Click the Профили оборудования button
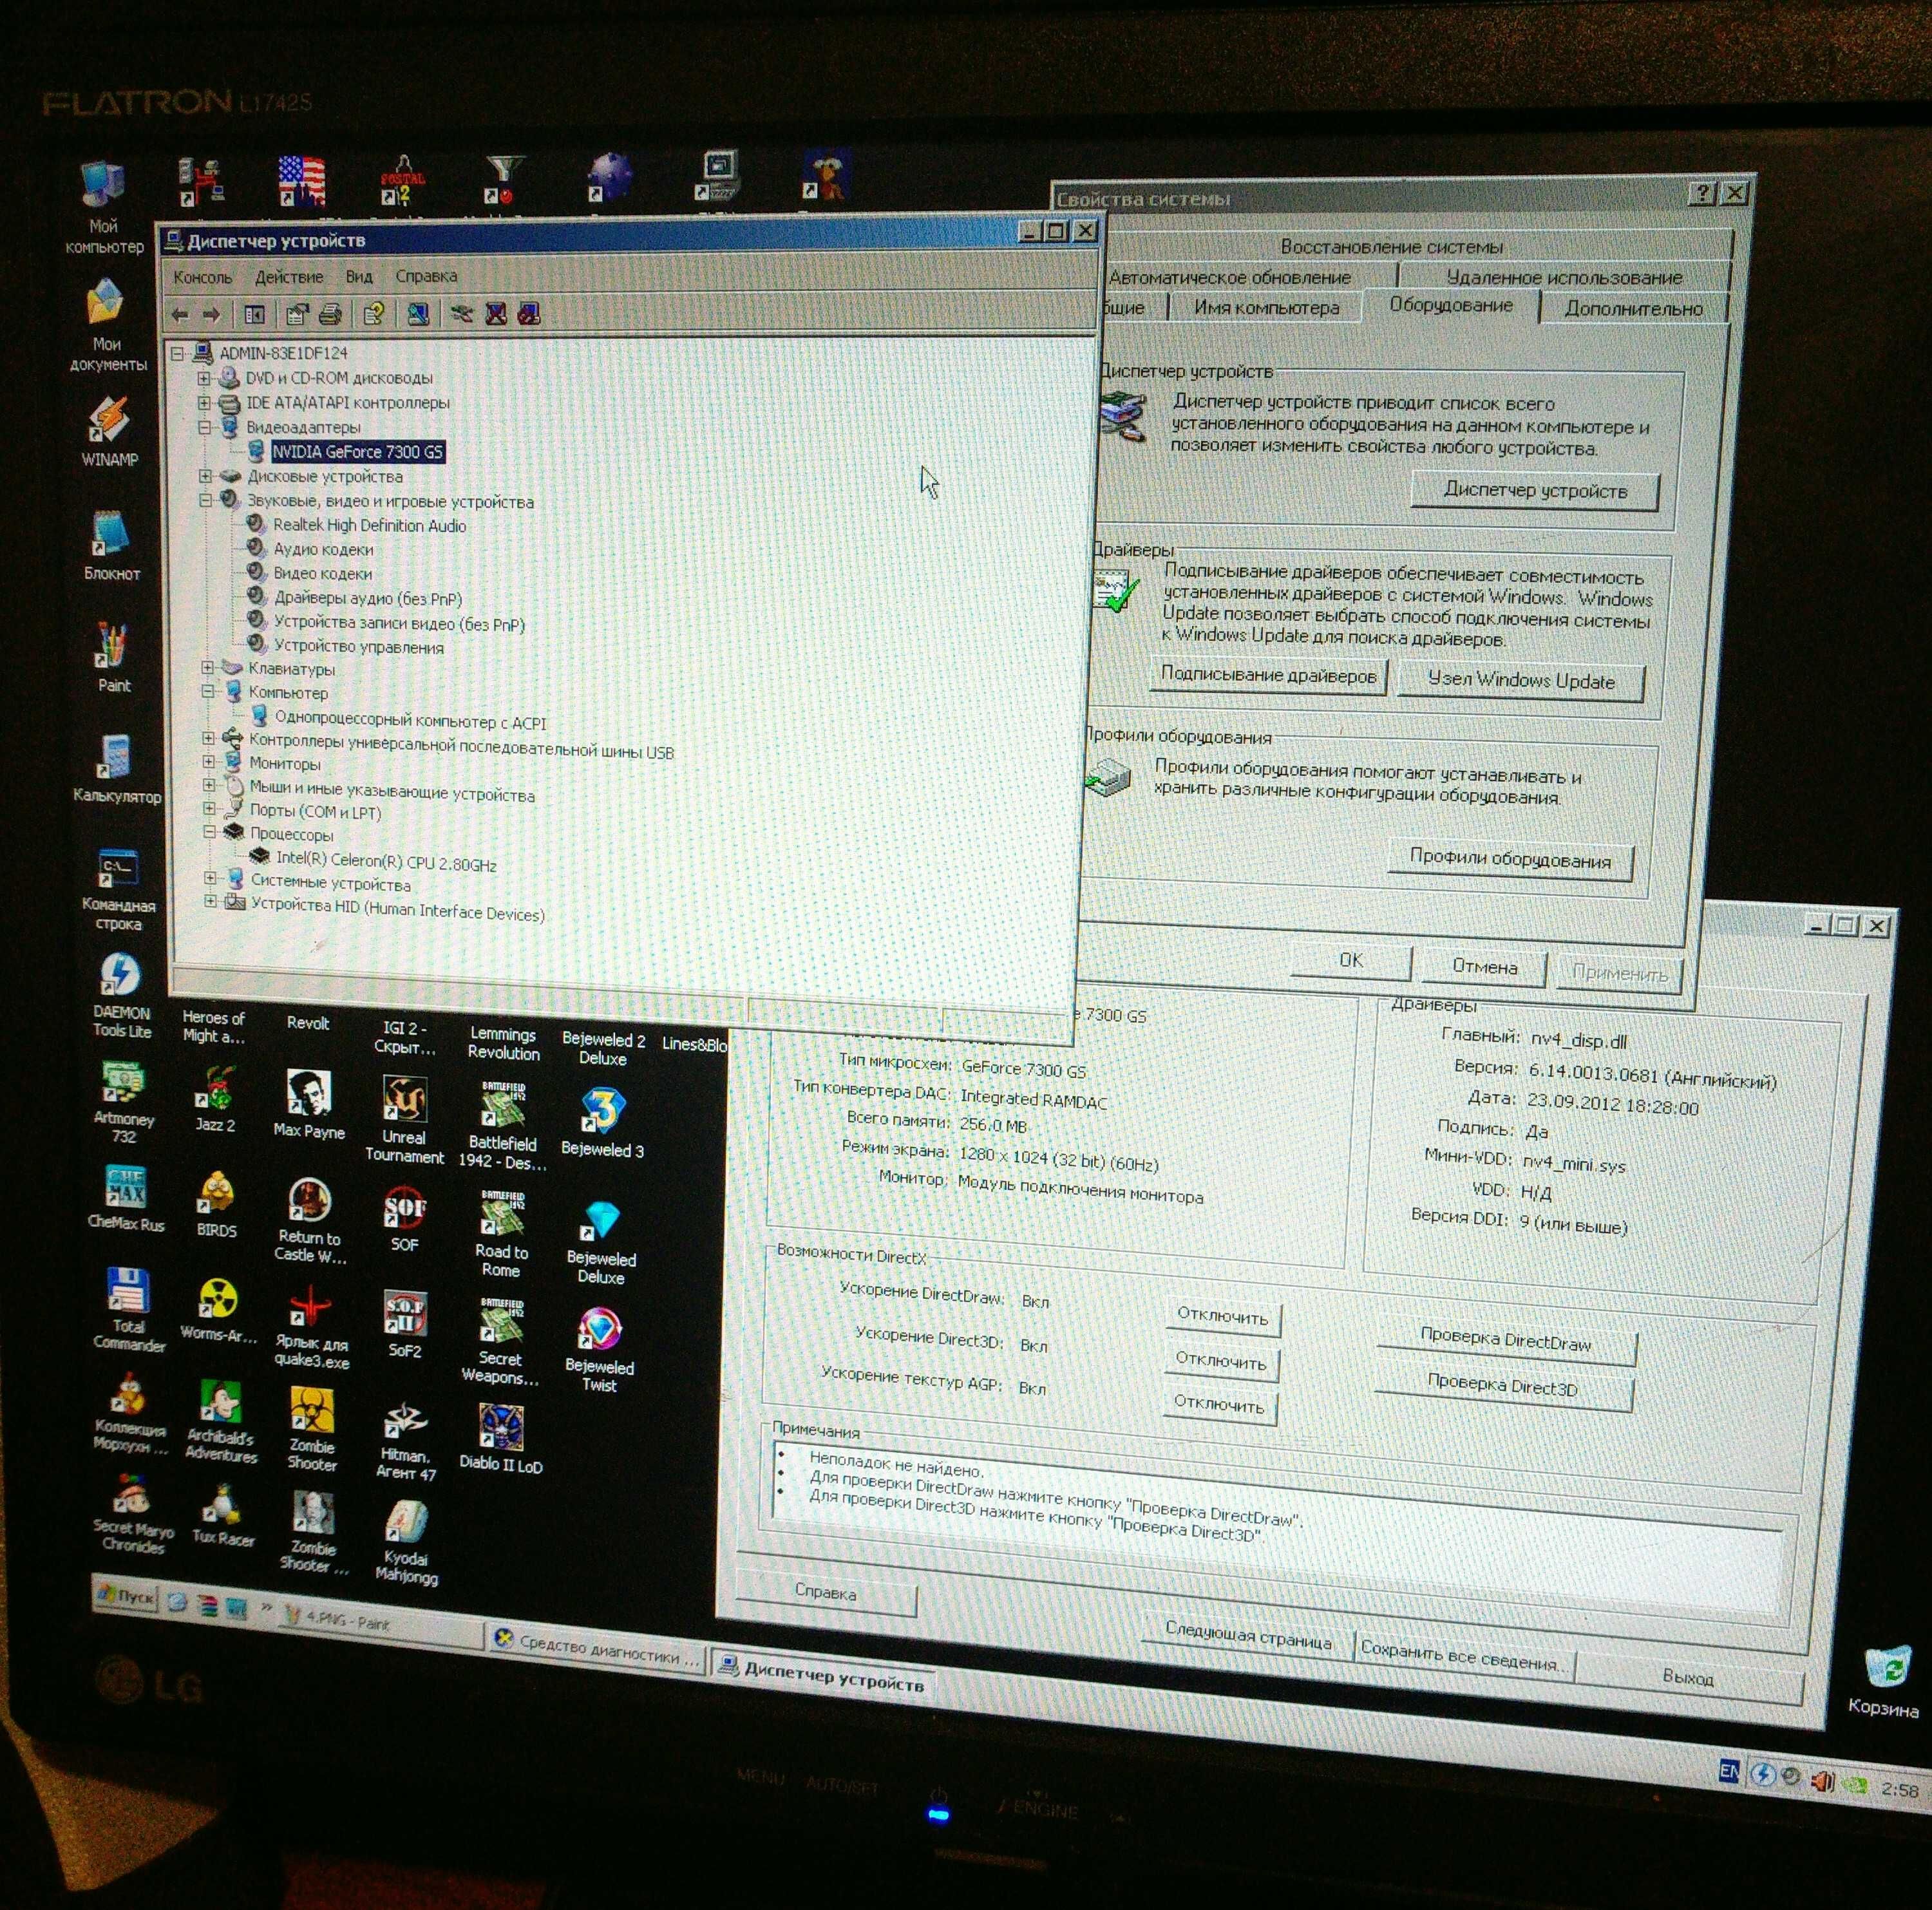The image size is (1932, 1910). click(x=1510, y=859)
